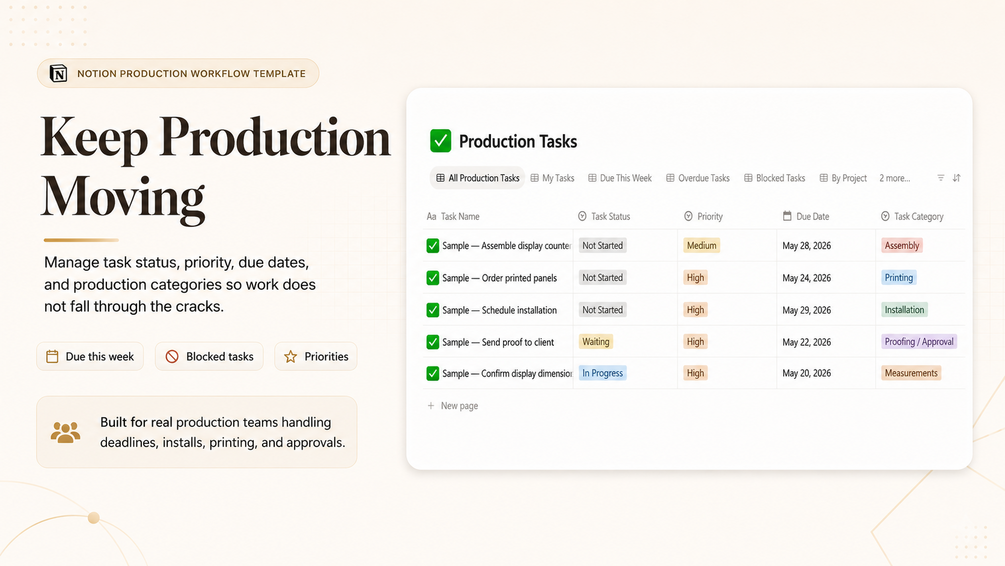1005x566 pixels.
Task: Click the Due this week pill button
Action: point(90,356)
